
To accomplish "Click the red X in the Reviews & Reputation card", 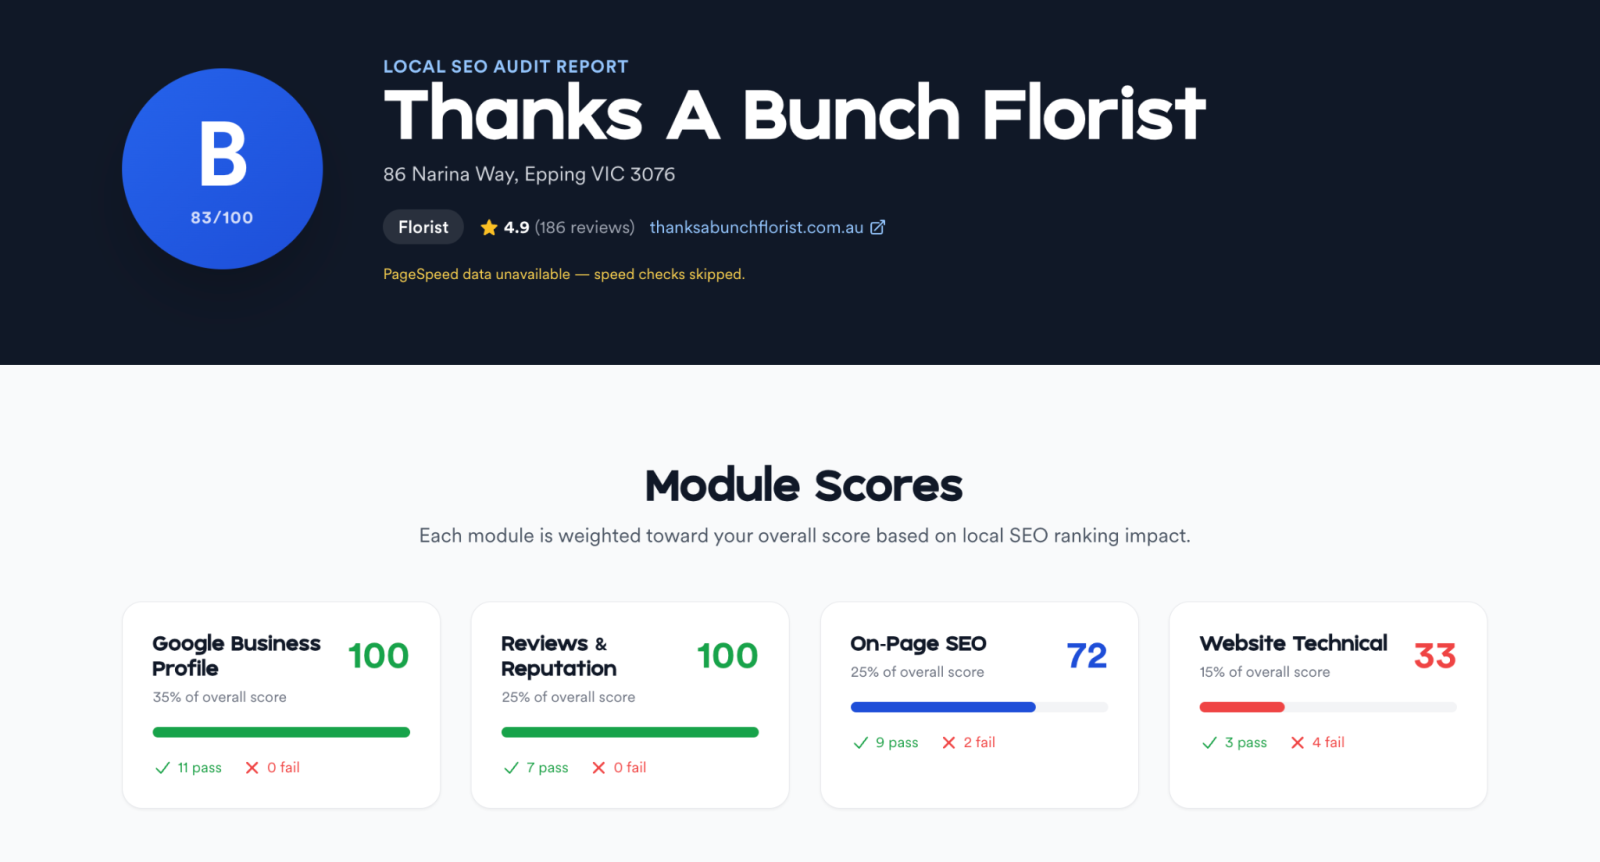I will coord(599,767).
